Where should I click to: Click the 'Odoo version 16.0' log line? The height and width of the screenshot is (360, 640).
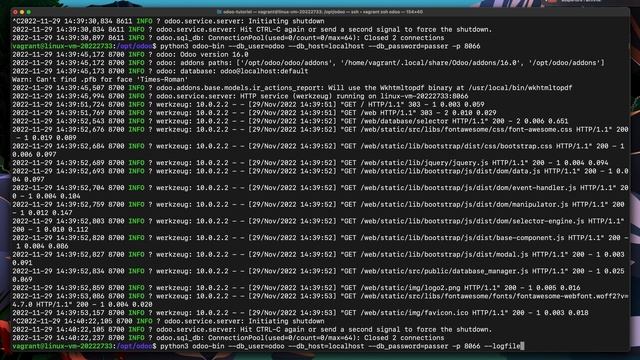pyautogui.click(x=130, y=54)
